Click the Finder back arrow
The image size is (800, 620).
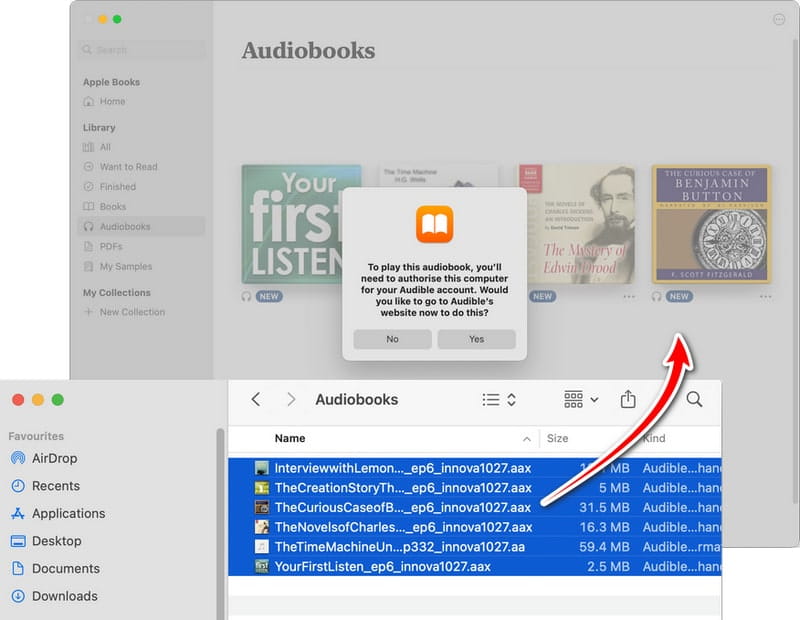coord(256,399)
